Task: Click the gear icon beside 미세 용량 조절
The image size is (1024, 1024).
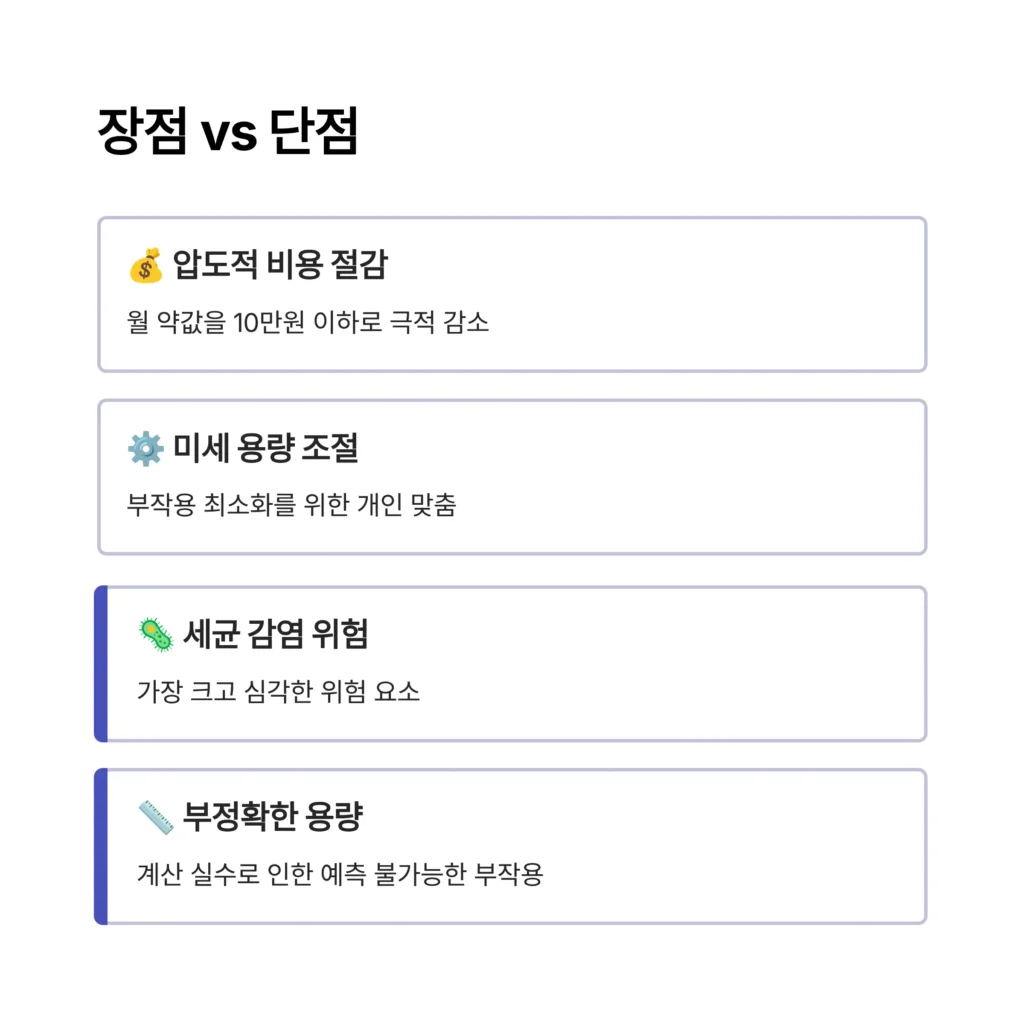Action: coord(145,449)
